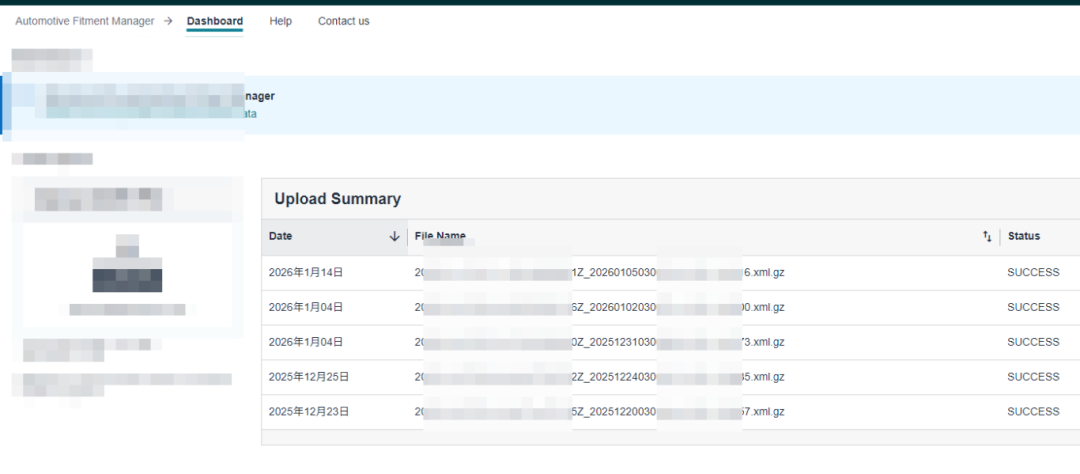Go to Automotive Fitment Manager breadcrumb
This screenshot has height=474, width=1080.
pyautogui.click(x=85, y=21)
